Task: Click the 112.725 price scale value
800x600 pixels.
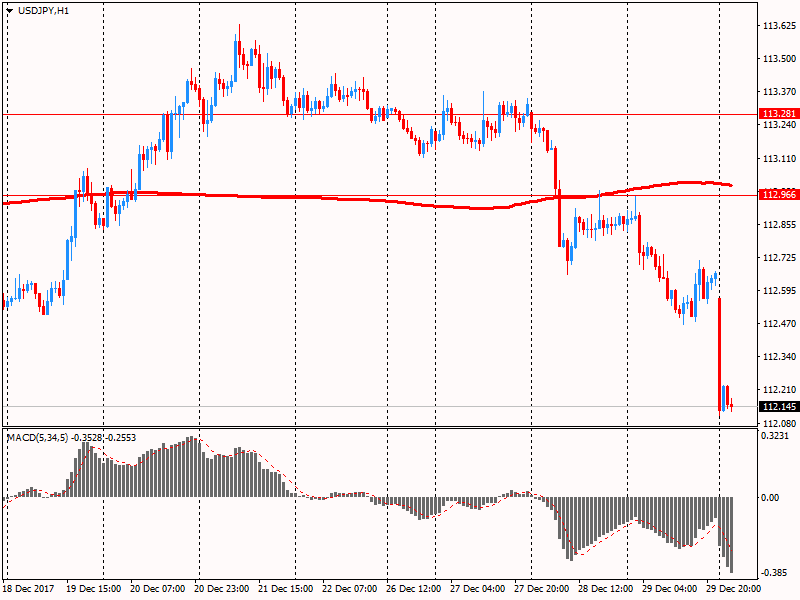Action: 779,258
